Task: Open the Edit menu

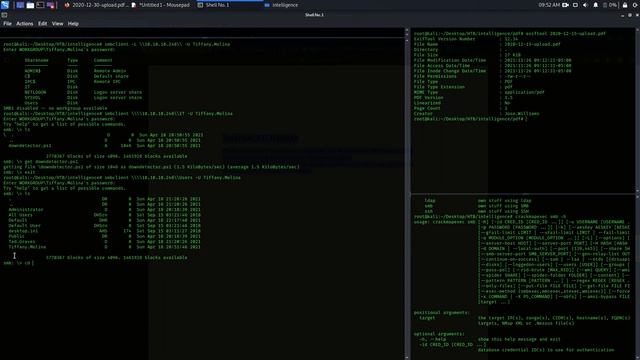Action: 42,24
